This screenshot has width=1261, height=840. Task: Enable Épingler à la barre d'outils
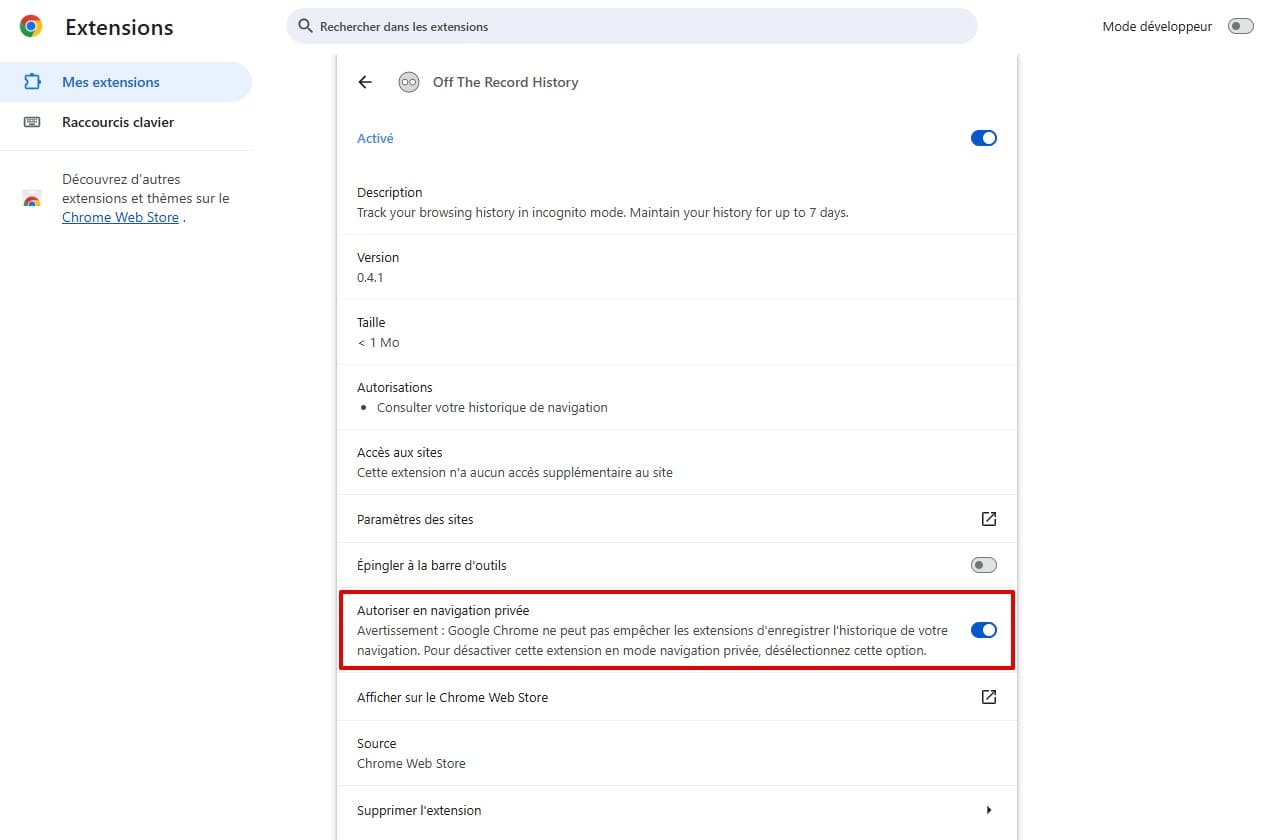(x=984, y=565)
